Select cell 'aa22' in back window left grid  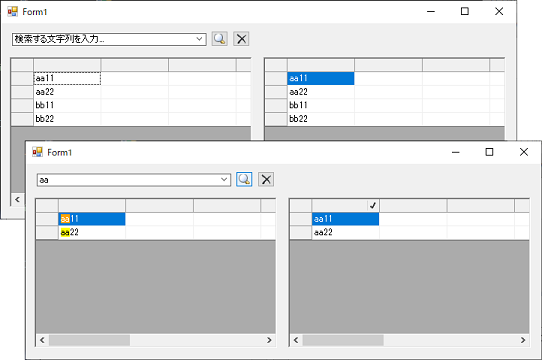click(67, 92)
